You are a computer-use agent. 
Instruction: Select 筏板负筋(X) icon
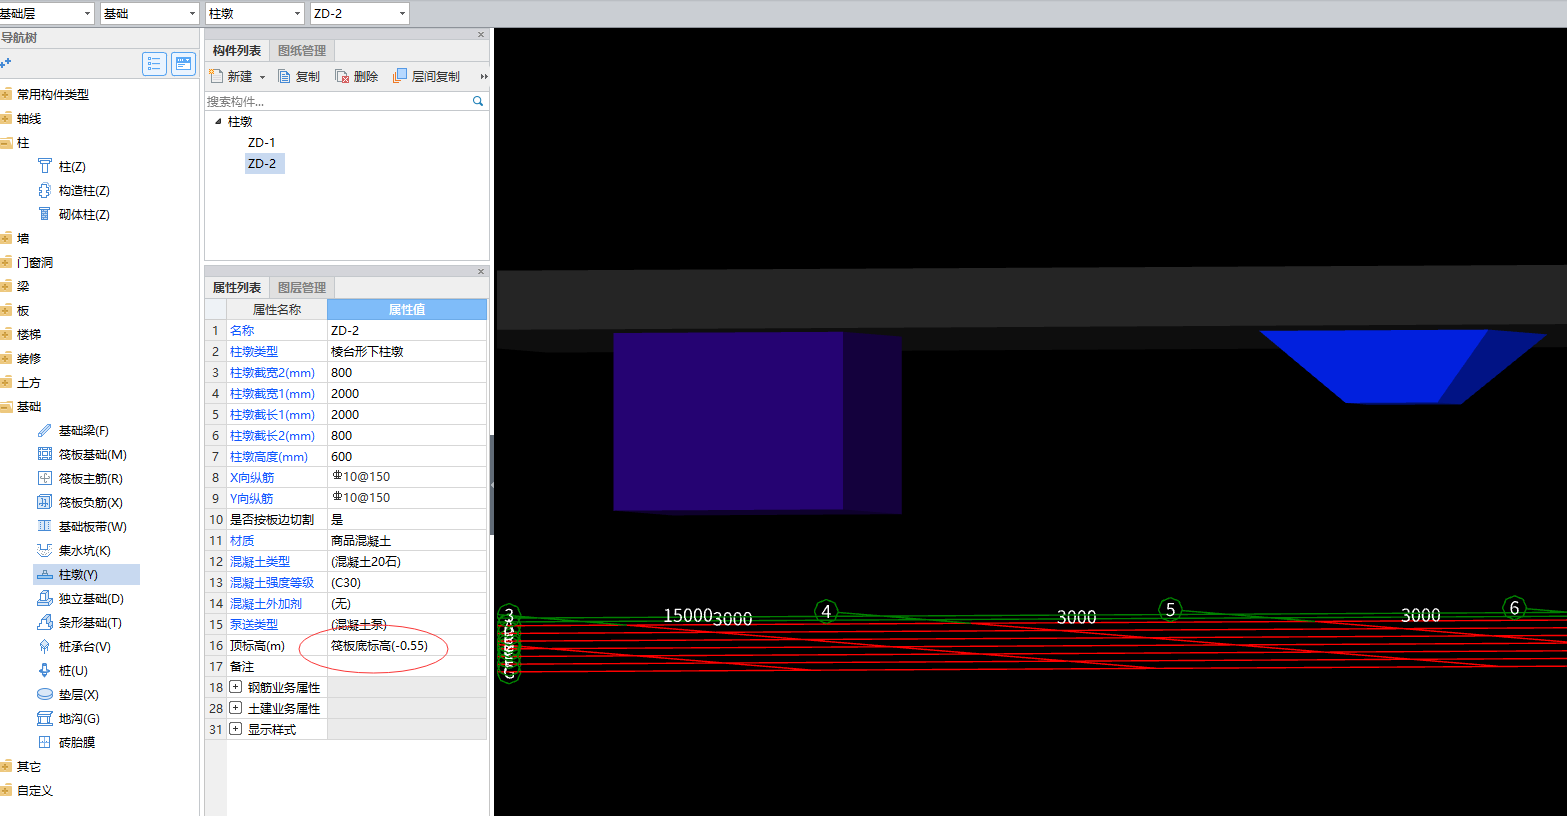[44, 502]
